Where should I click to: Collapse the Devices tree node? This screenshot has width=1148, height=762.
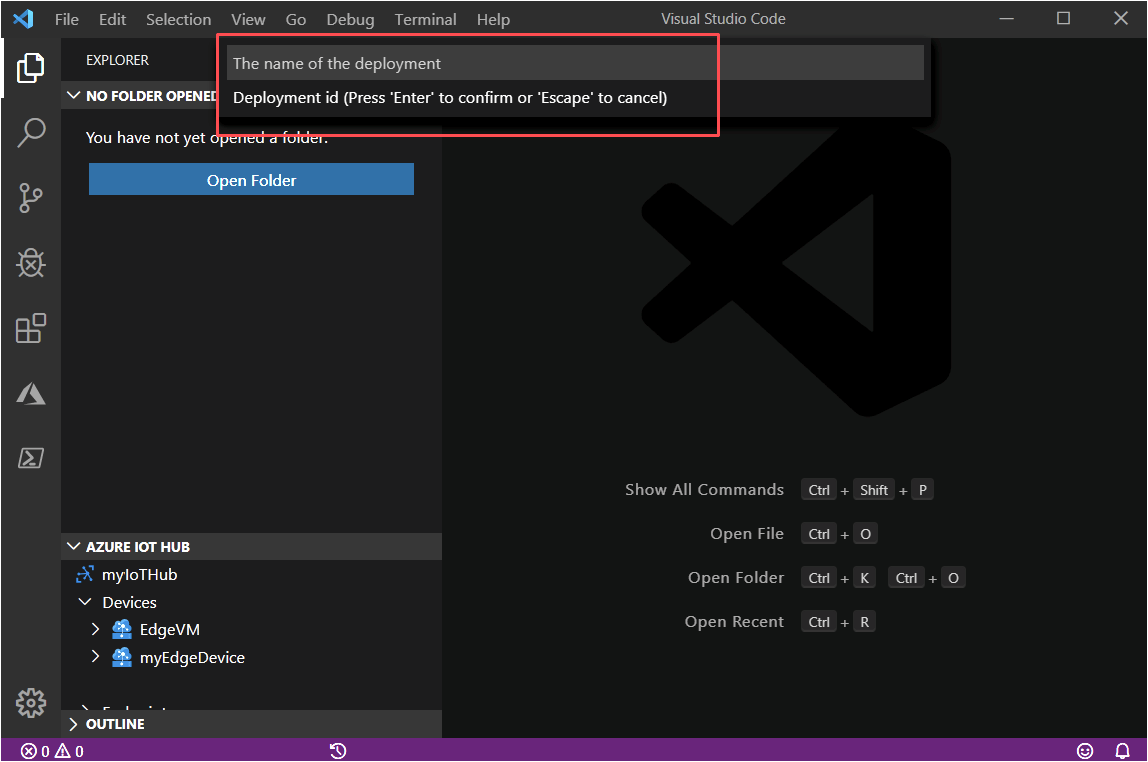tap(85, 602)
